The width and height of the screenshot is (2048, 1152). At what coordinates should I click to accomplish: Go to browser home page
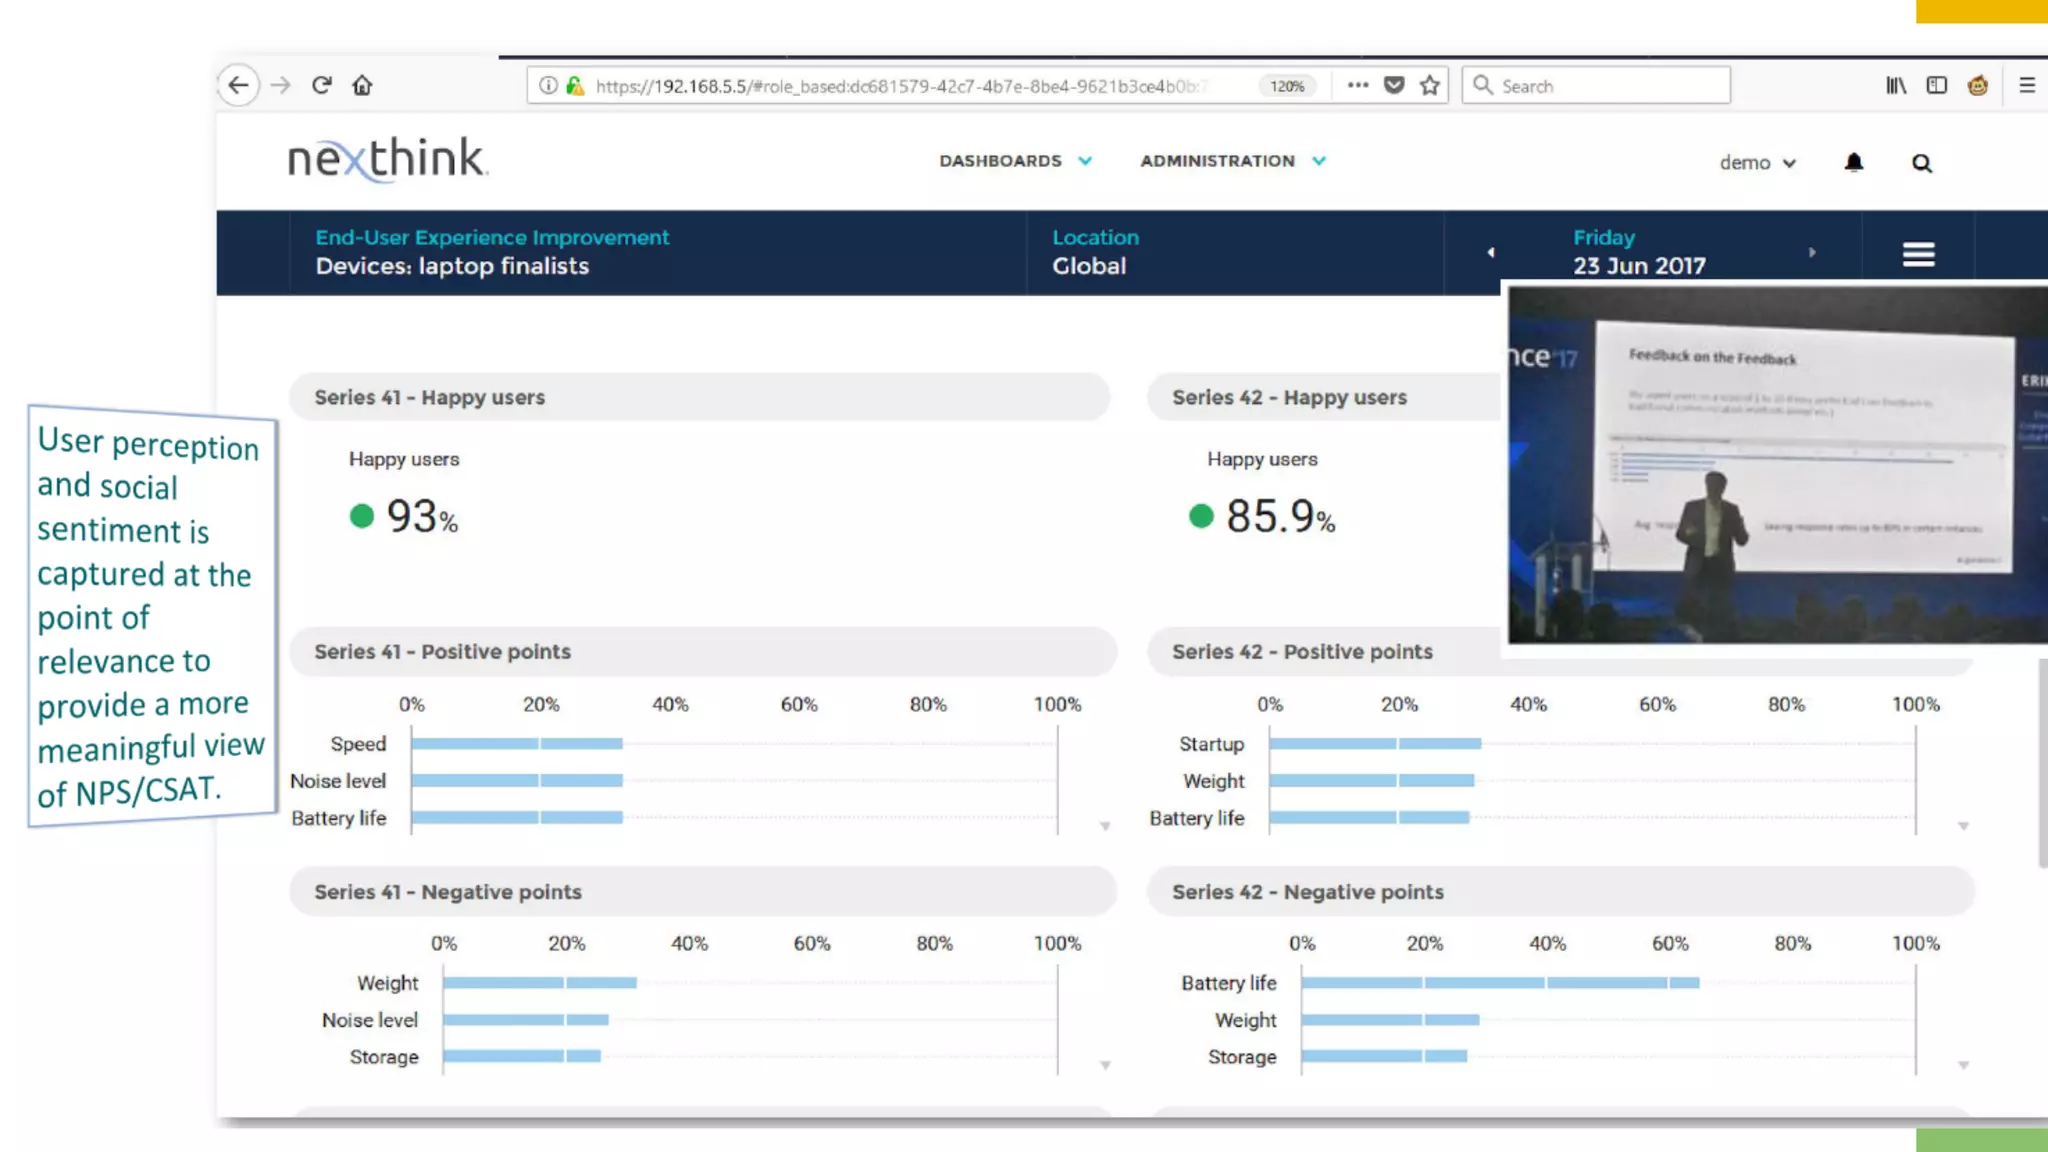(362, 85)
